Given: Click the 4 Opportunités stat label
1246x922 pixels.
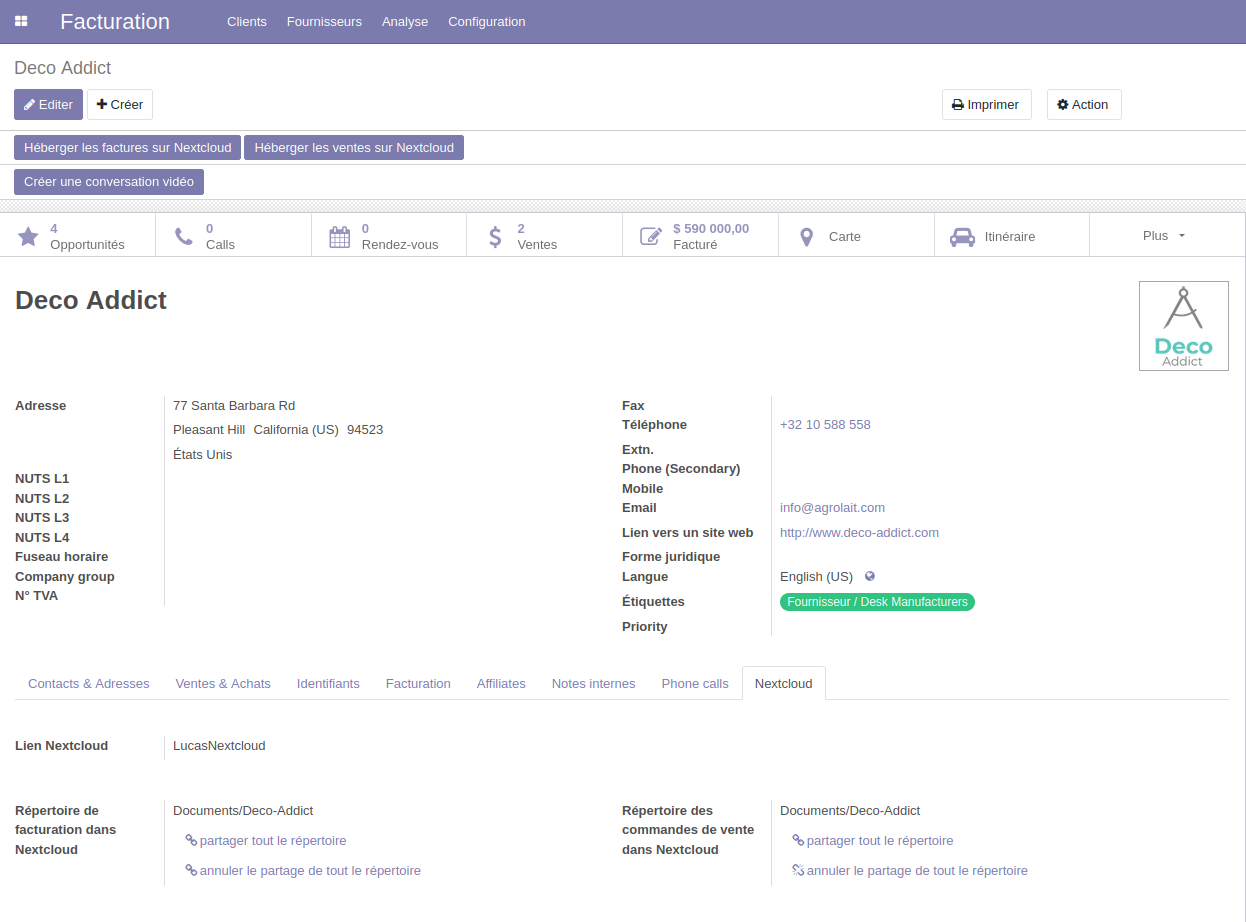Looking at the screenshot, I should [87, 236].
